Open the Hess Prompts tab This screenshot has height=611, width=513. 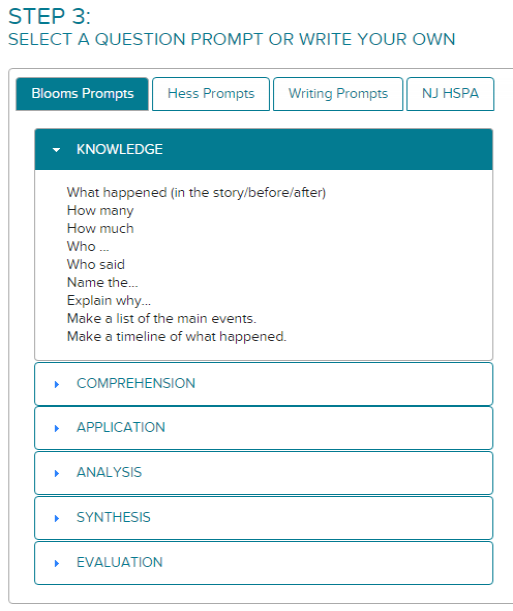tap(211, 94)
